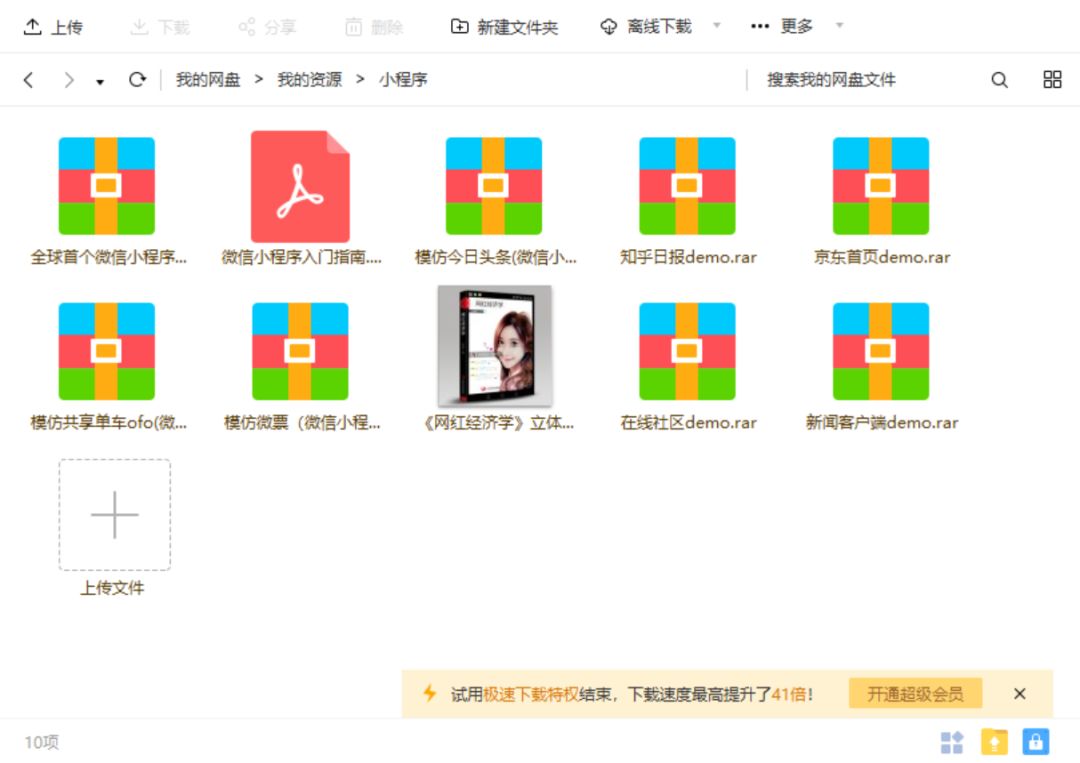The width and height of the screenshot is (1080, 763).
Task: Create a folder with 新建文件夹
Action: [504, 27]
